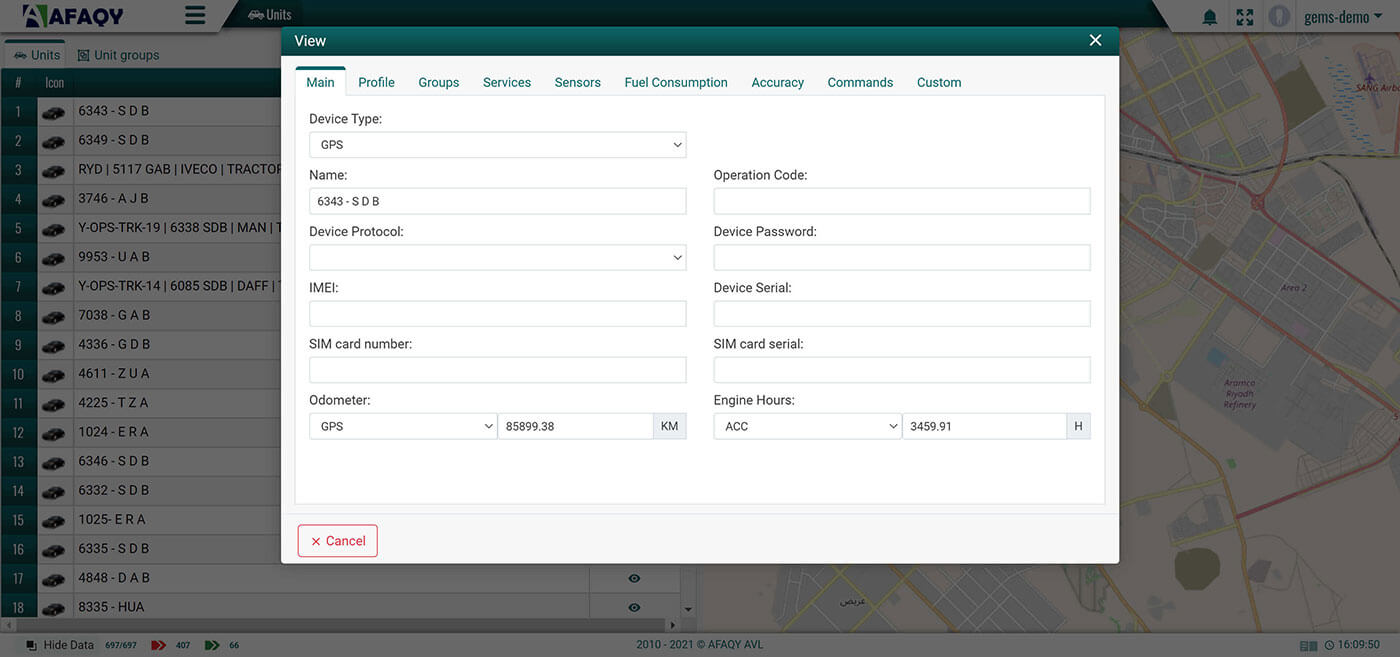Click the green arrow status icon
The width and height of the screenshot is (1400, 657).
[x=212, y=645]
